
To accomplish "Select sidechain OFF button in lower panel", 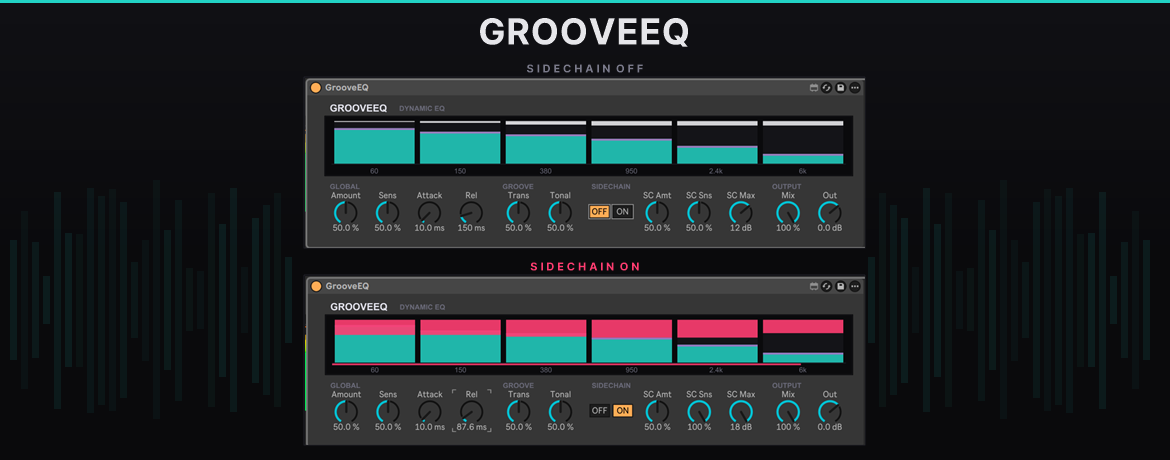I will coord(599,411).
